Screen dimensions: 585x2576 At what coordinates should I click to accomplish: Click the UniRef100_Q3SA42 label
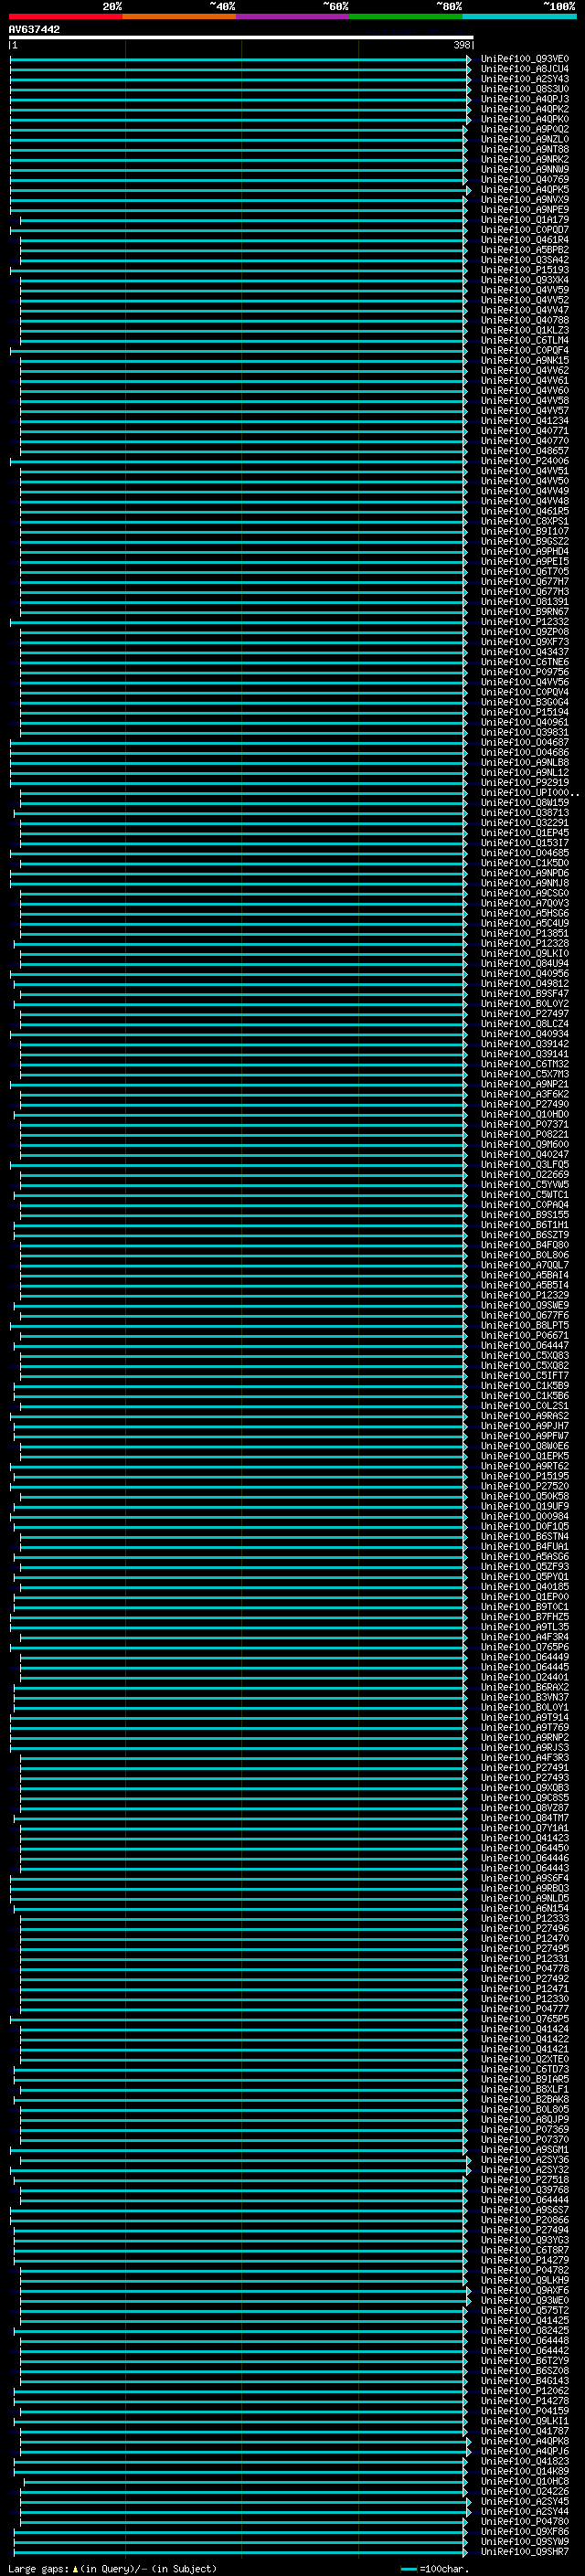[x=524, y=260]
